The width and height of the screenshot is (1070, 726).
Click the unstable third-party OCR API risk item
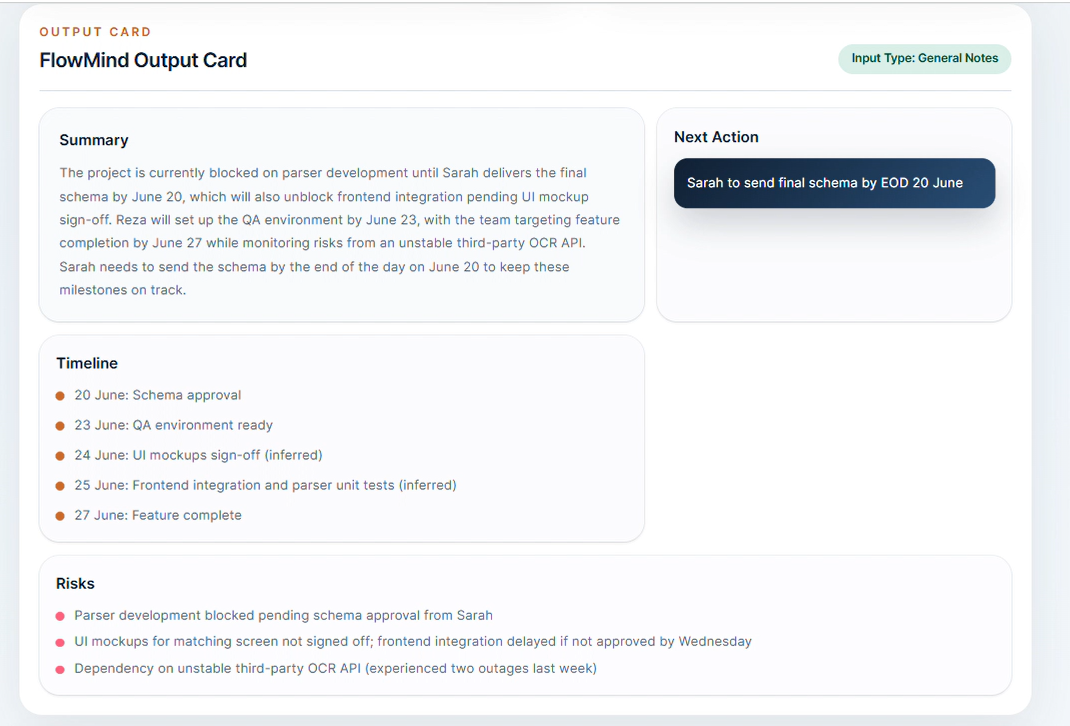click(x=335, y=669)
